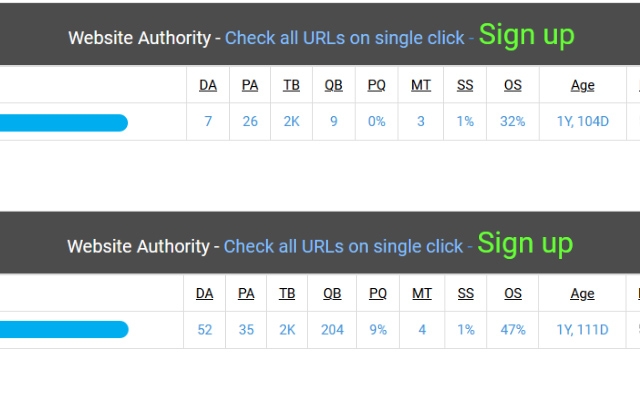Open 'Check all URLs on single click' lower link
Viewport: 640px width, 400px height.
[x=343, y=247]
